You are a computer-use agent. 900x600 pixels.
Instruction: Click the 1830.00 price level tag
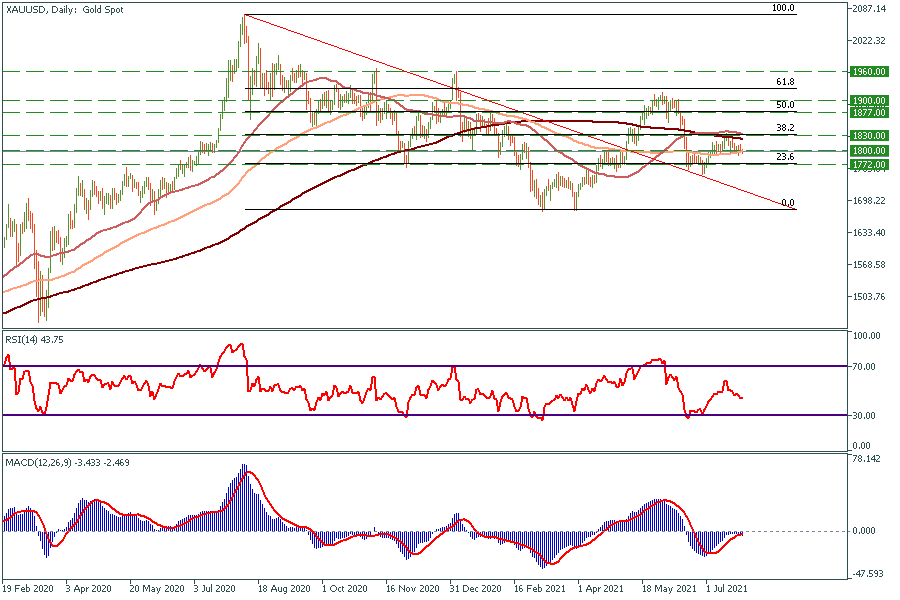tap(872, 135)
